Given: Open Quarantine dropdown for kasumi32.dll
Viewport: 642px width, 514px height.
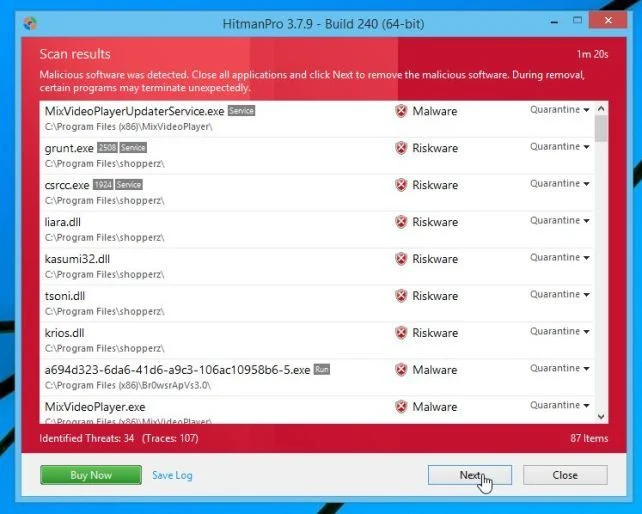Looking at the screenshot, I should tap(559, 257).
